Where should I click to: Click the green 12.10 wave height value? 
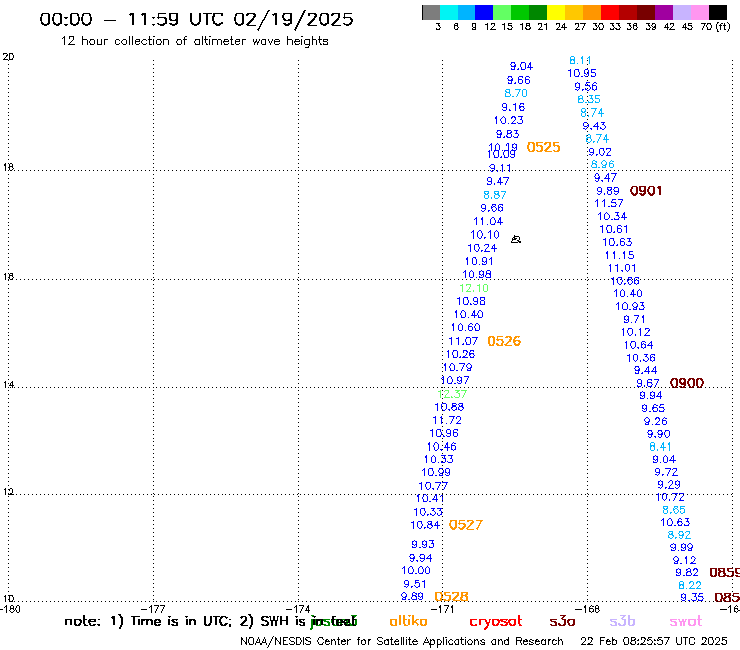(474, 288)
